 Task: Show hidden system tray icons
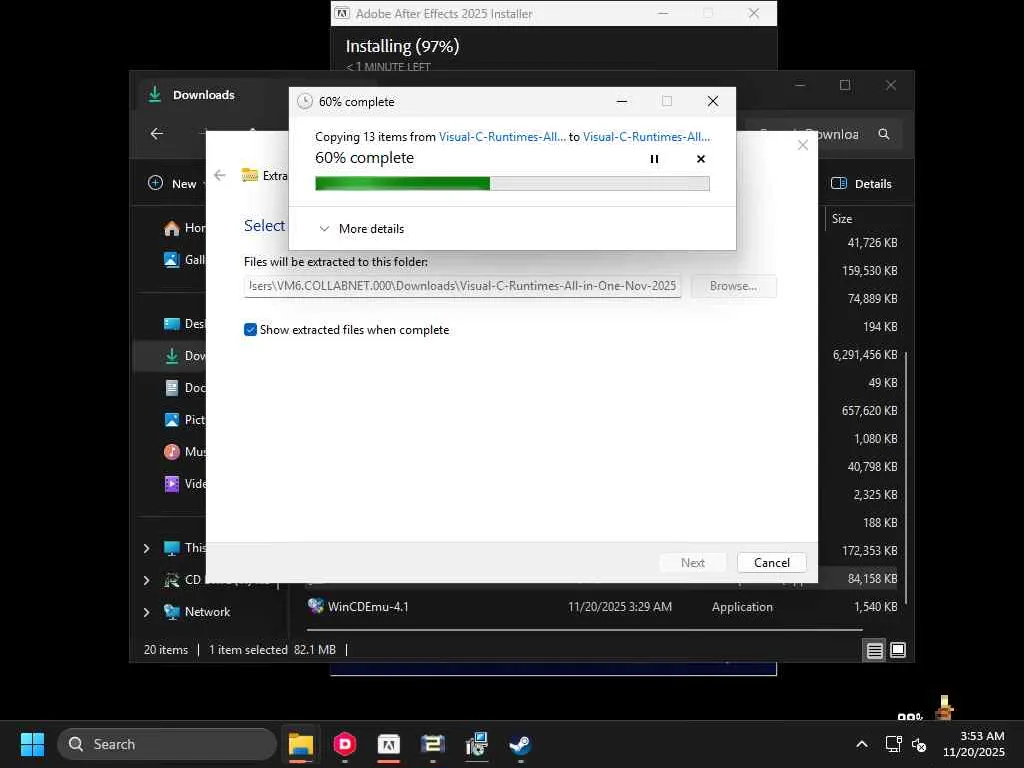click(x=862, y=744)
